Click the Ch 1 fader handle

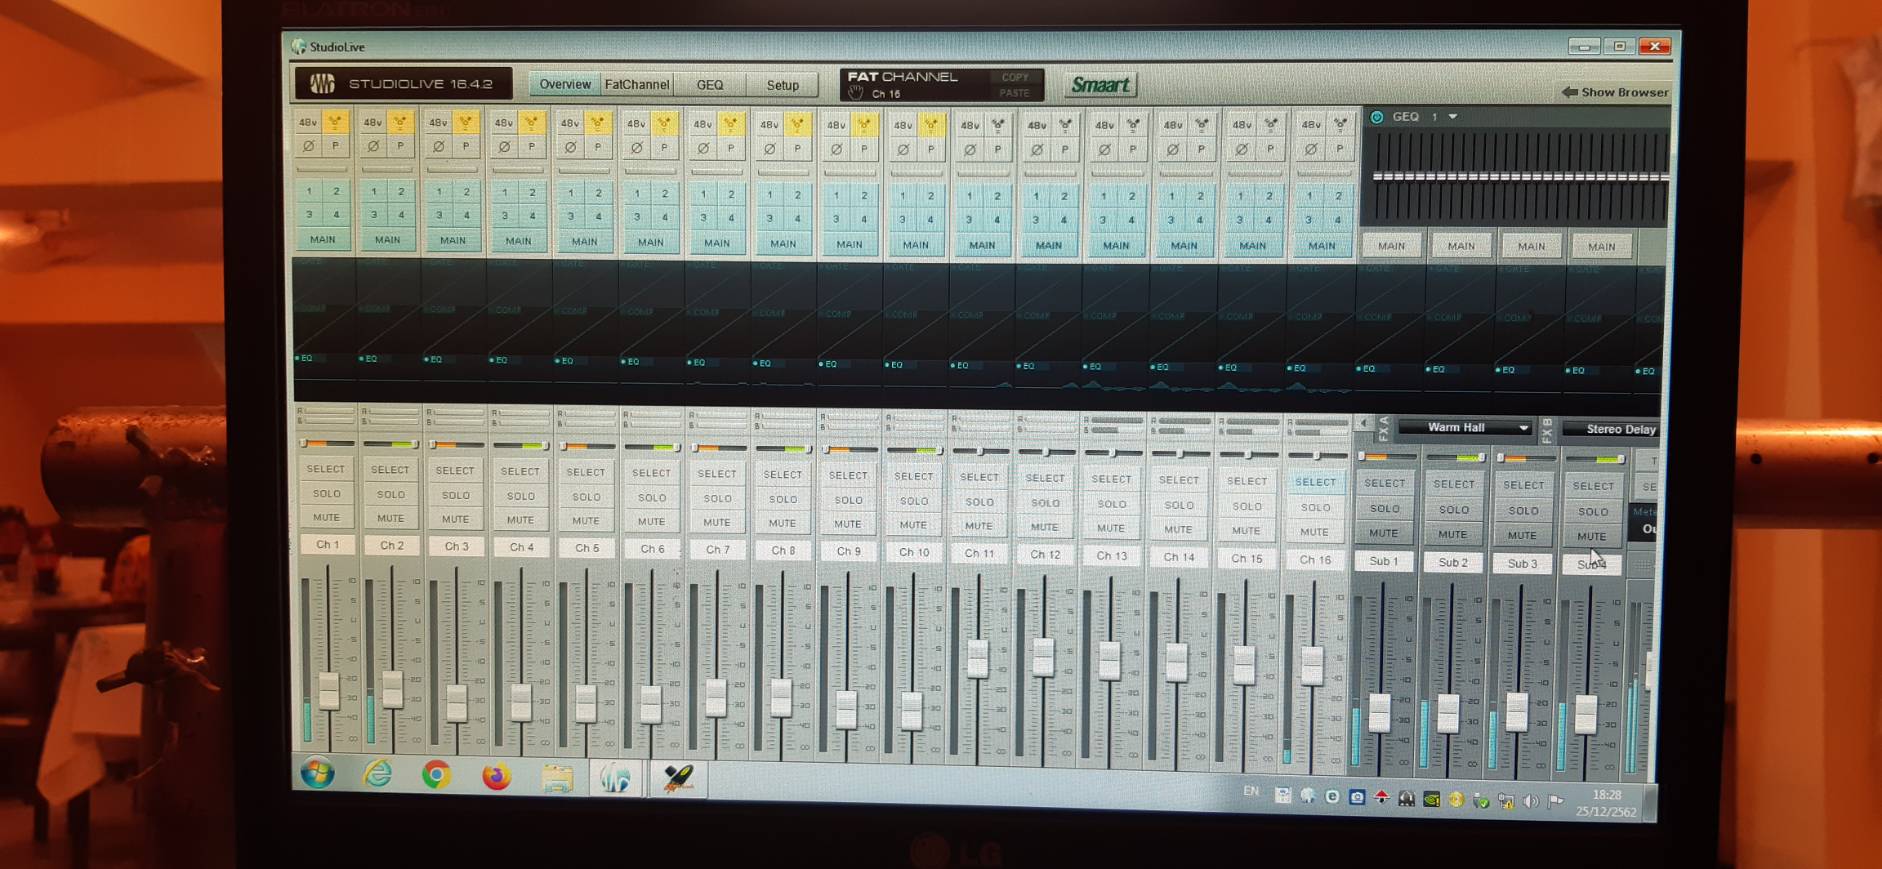(328, 690)
